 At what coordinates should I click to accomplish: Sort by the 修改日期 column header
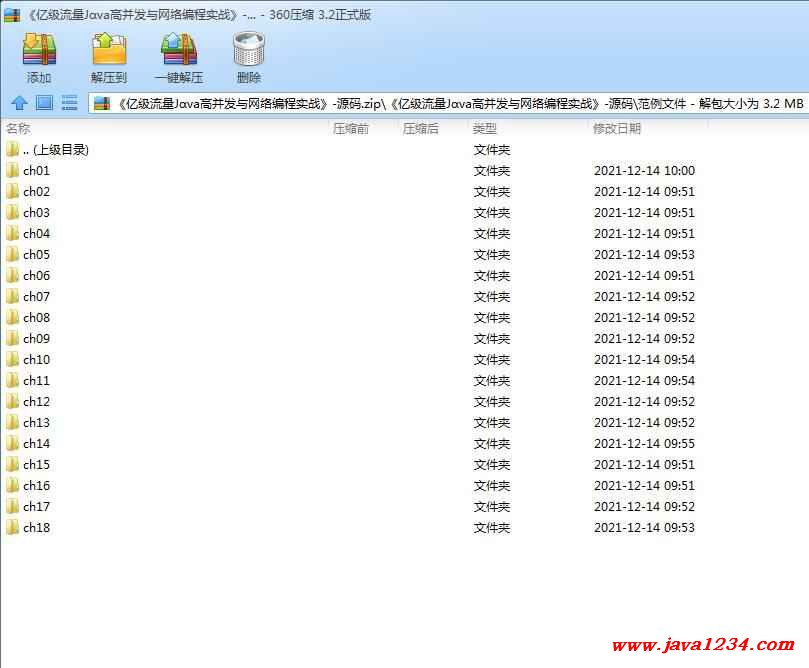[x=616, y=129]
